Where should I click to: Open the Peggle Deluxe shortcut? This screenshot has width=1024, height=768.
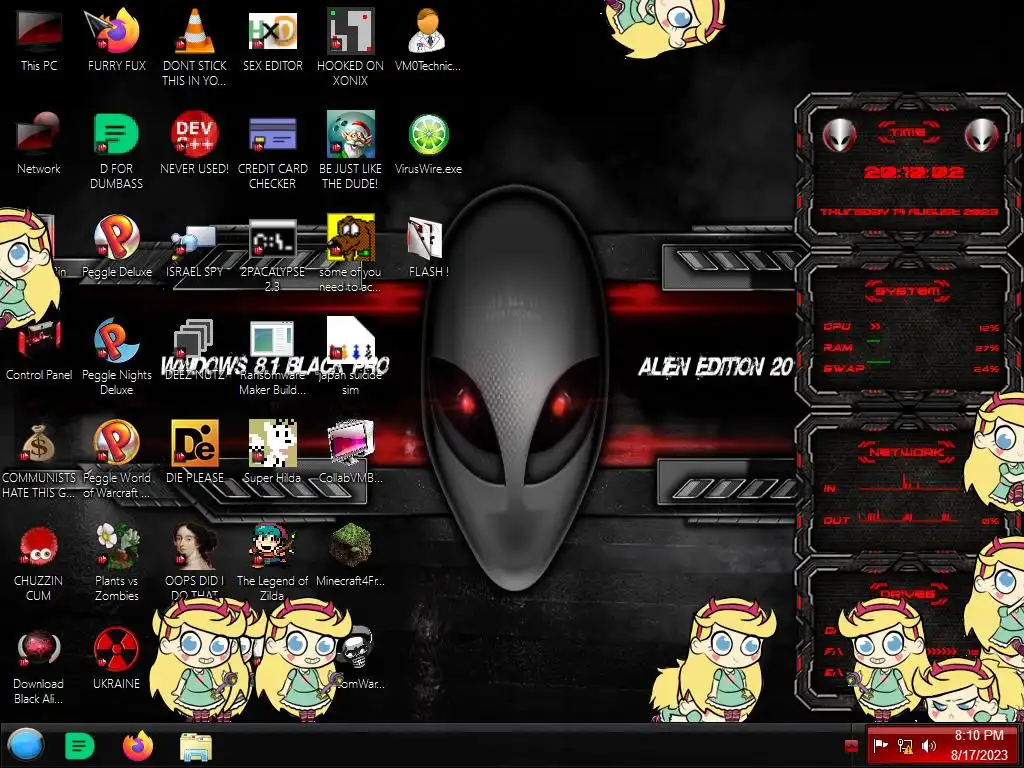tap(116, 237)
